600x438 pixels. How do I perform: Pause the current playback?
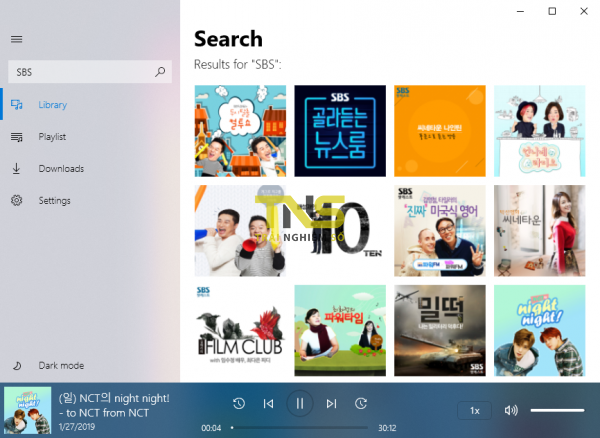300,403
